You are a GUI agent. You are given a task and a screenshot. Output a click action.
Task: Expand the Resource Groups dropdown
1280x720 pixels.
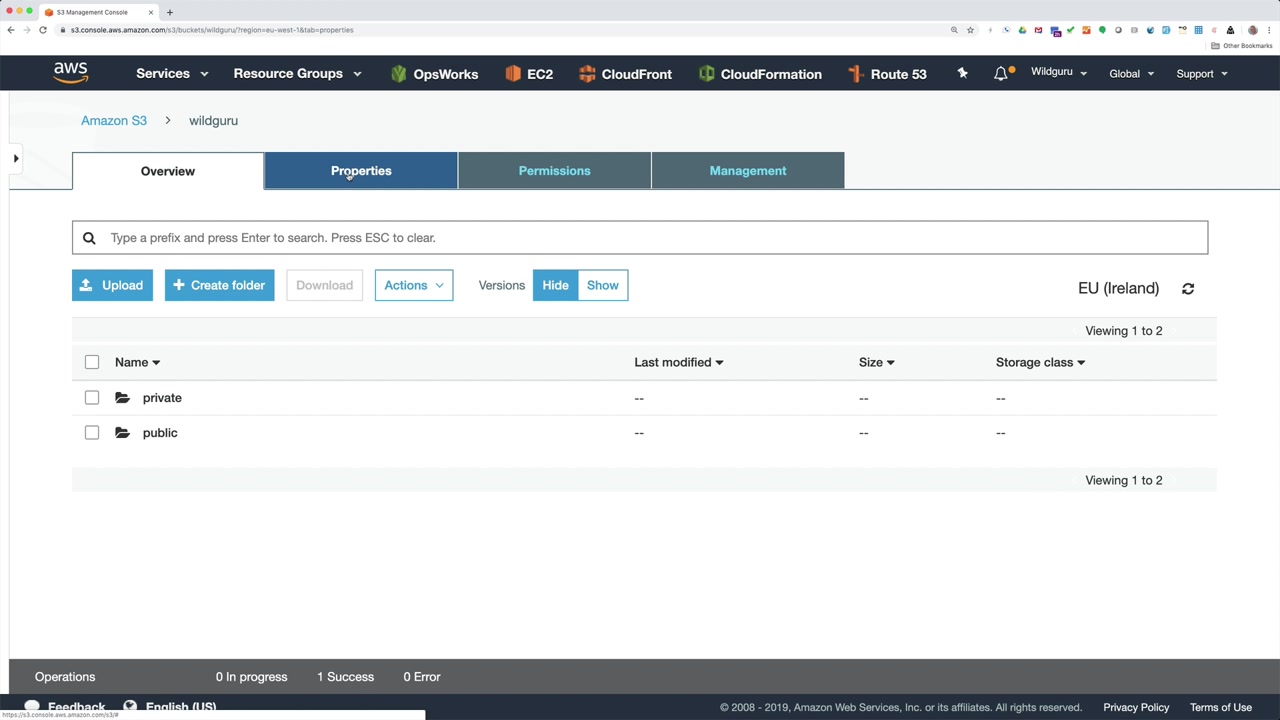click(x=297, y=73)
